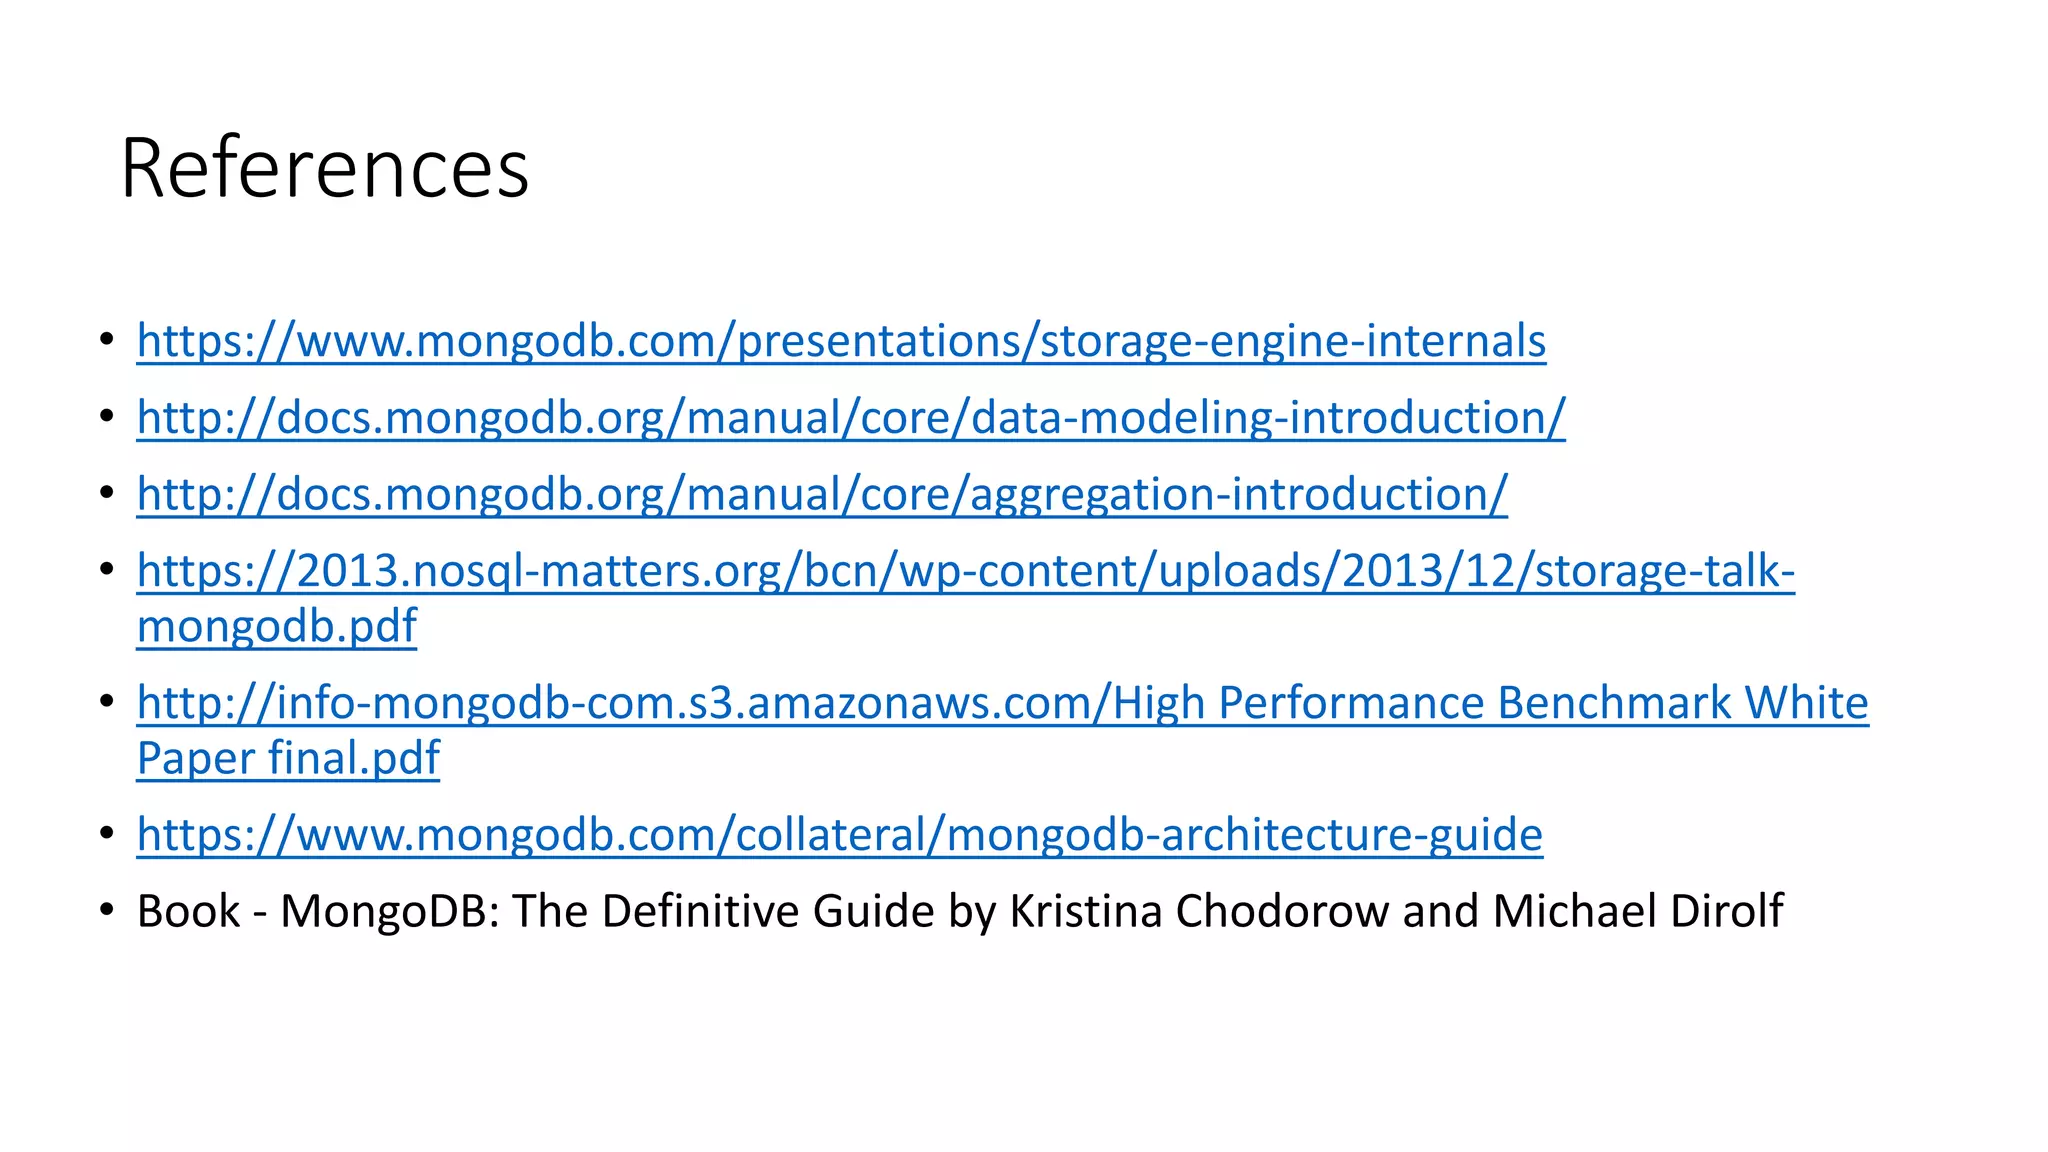Follow the aggregation-introduction manual link
This screenshot has height=1152, width=2048.
(x=822, y=495)
